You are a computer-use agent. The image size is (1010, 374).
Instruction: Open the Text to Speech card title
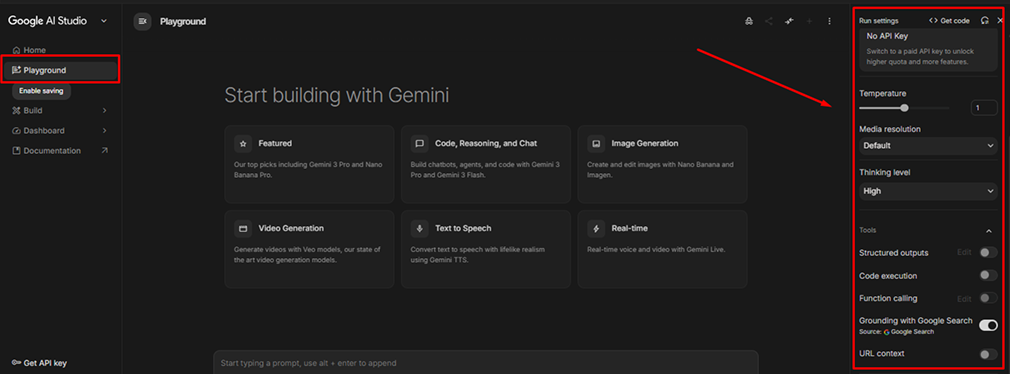[x=463, y=229]
